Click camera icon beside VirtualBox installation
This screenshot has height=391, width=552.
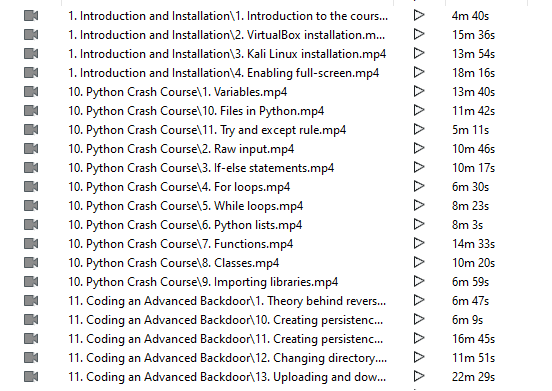pos(31,35)
